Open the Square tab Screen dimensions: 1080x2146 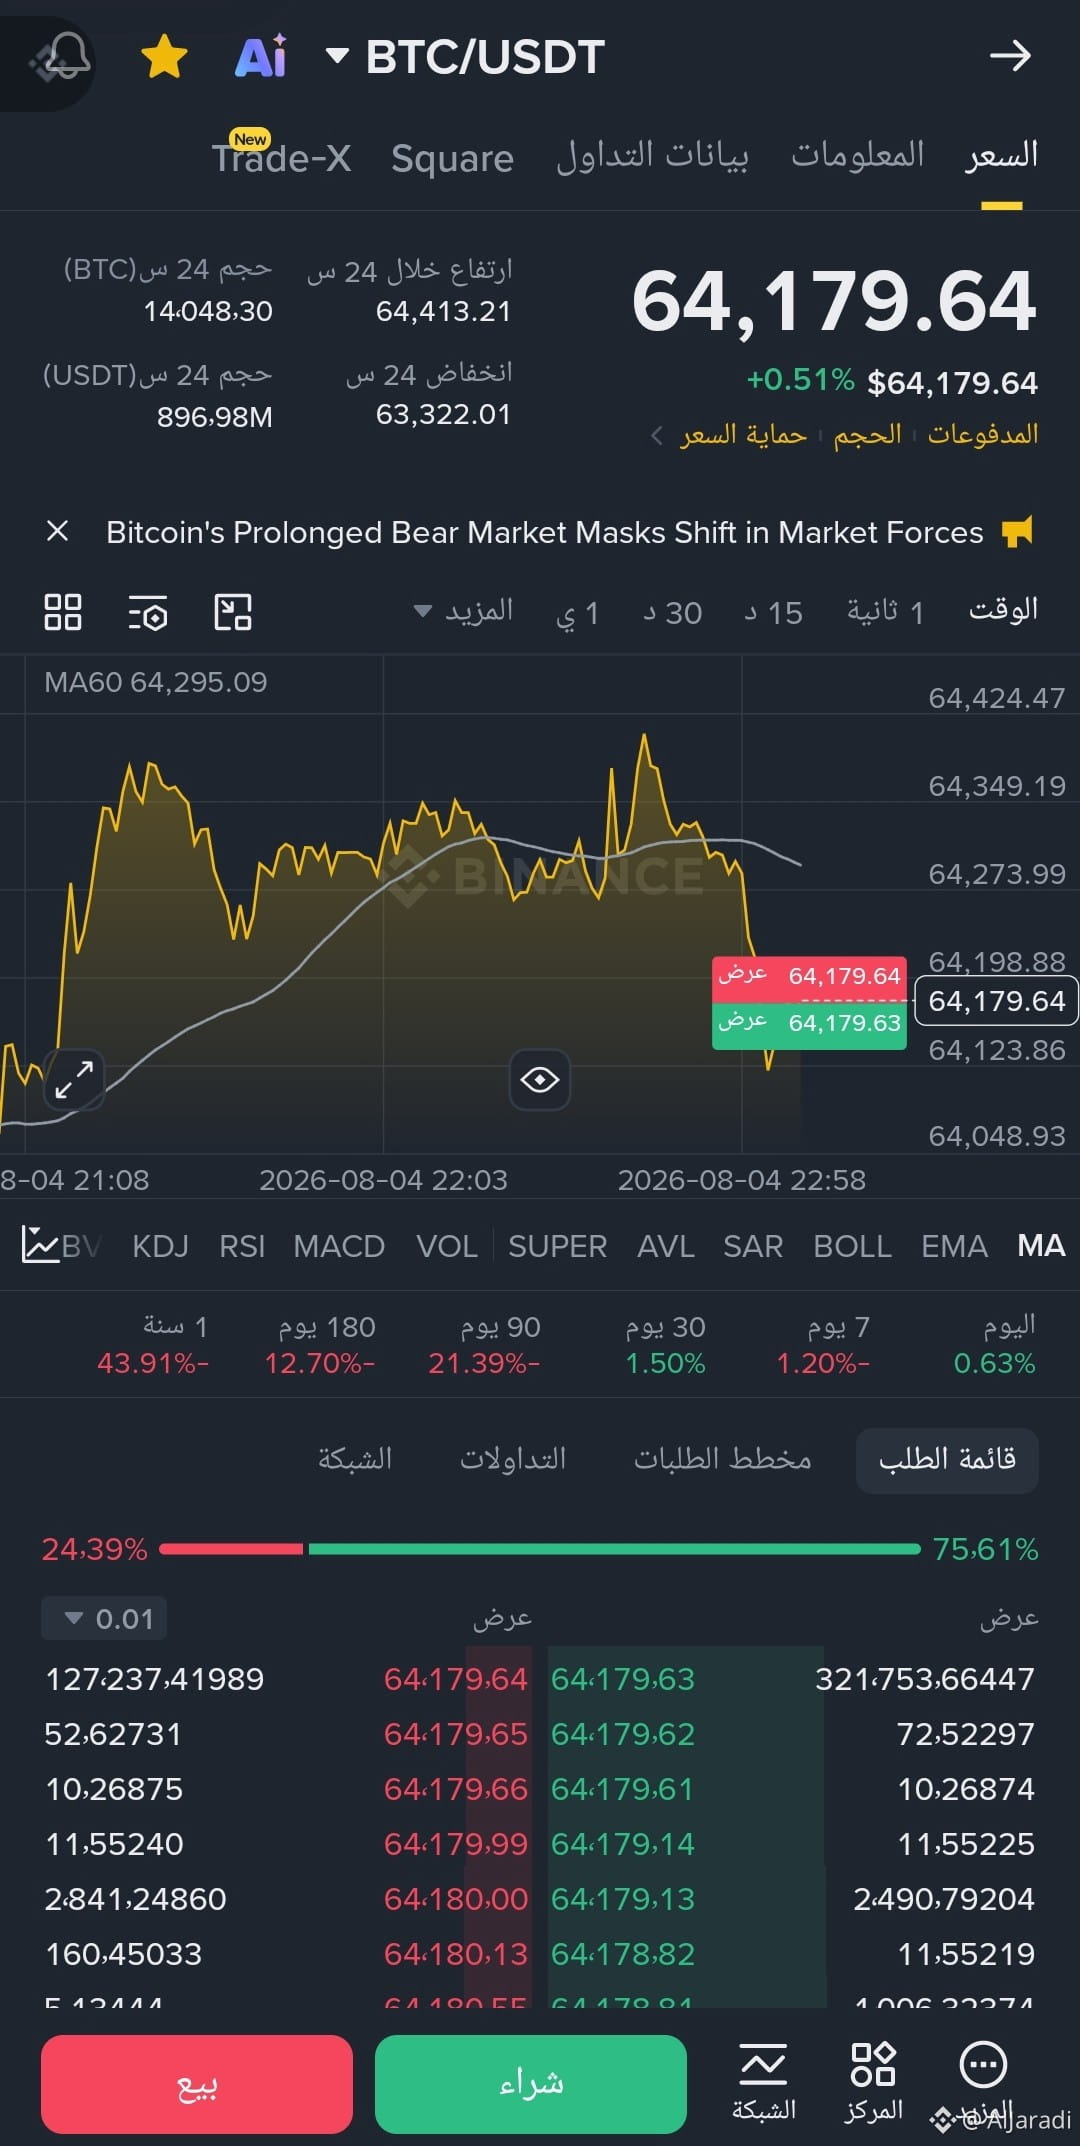coord(452,158)
